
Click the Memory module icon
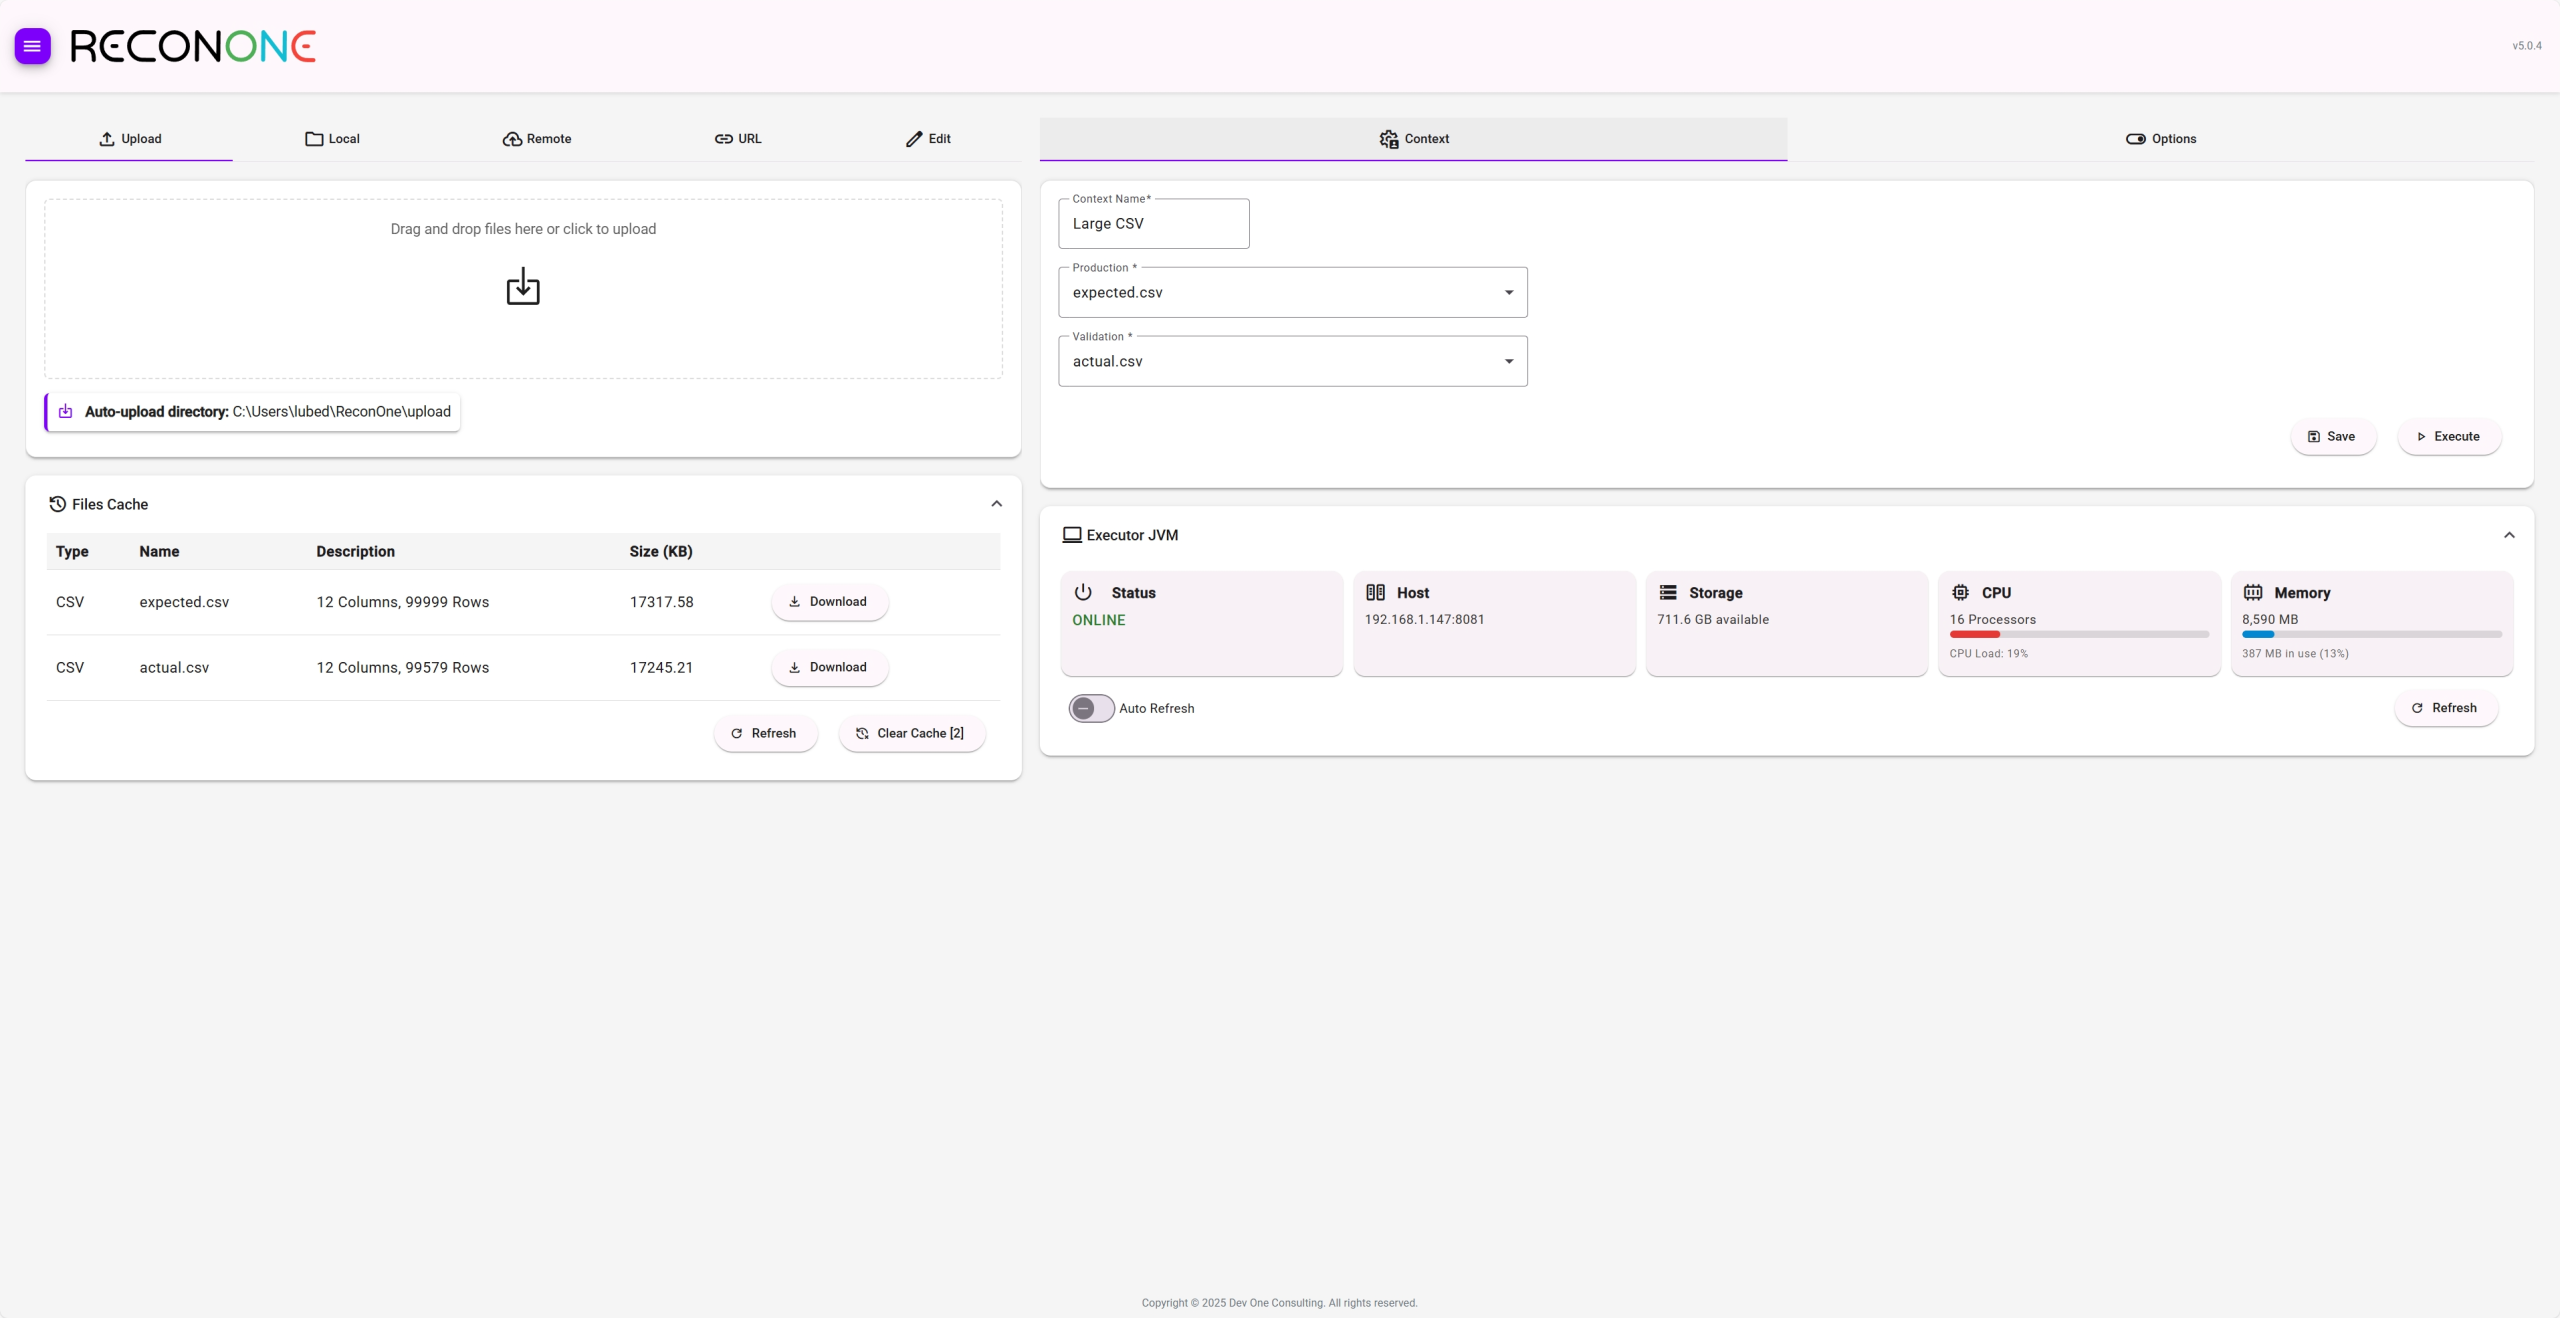2253,592
